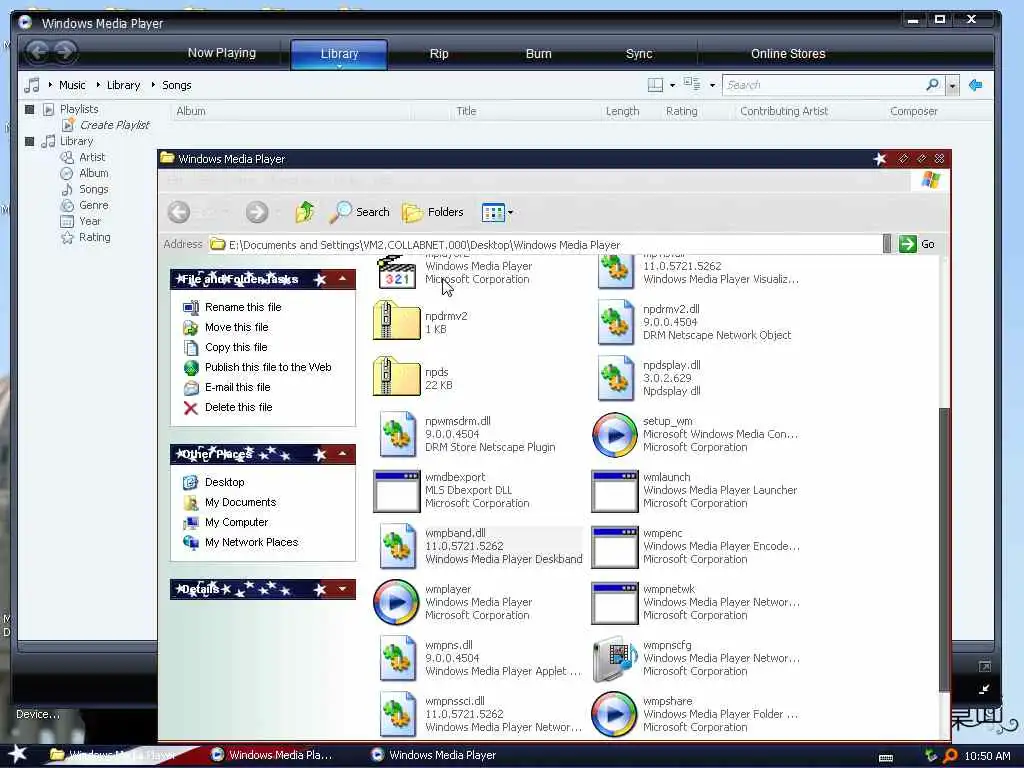The image size is (1024, 768).
Task: Select Year in the library tree
Action: 89,221
